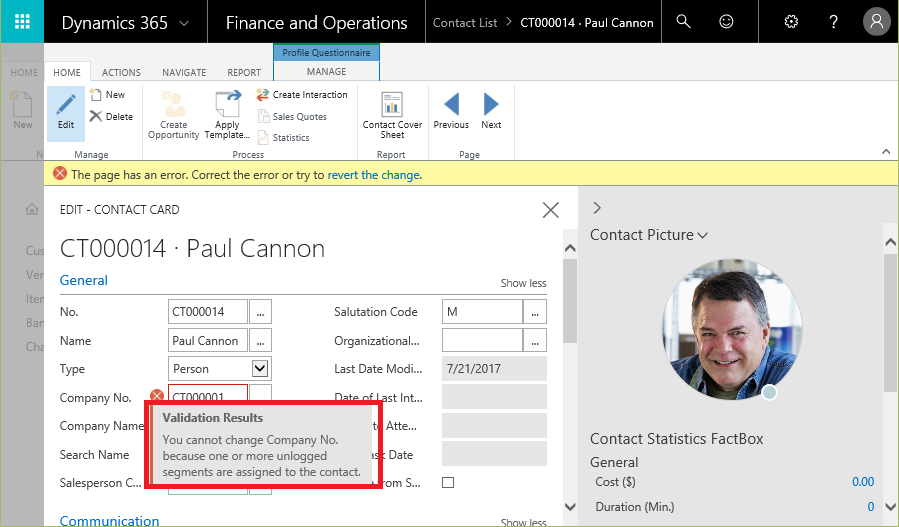Viewport: 899px width, 527px height.
Task: Click the Edit pencil button
Action: click(66, 113)
